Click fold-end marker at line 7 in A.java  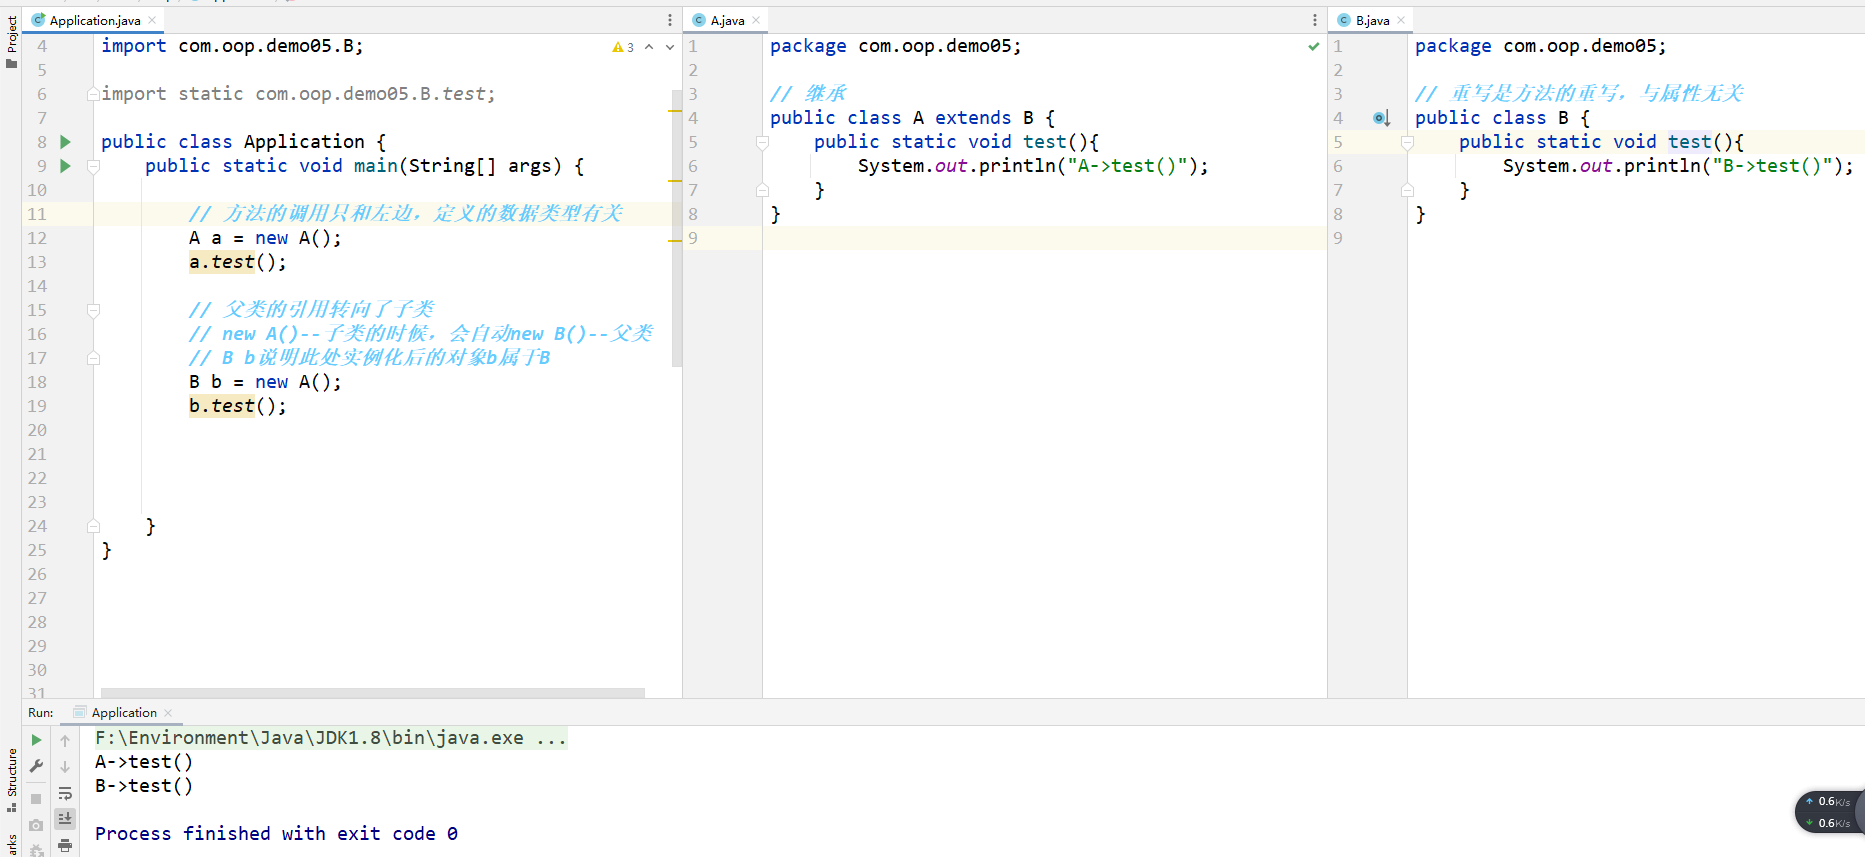pos(762,190)
